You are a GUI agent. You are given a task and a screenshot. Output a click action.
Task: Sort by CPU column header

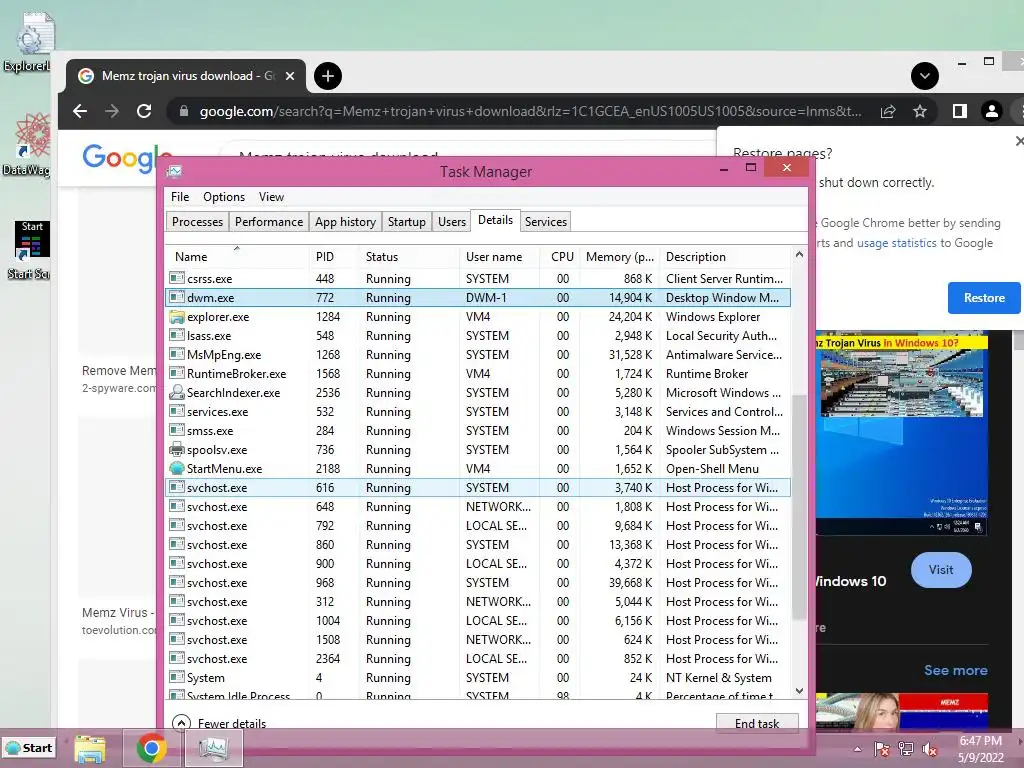tap(562, 257)
